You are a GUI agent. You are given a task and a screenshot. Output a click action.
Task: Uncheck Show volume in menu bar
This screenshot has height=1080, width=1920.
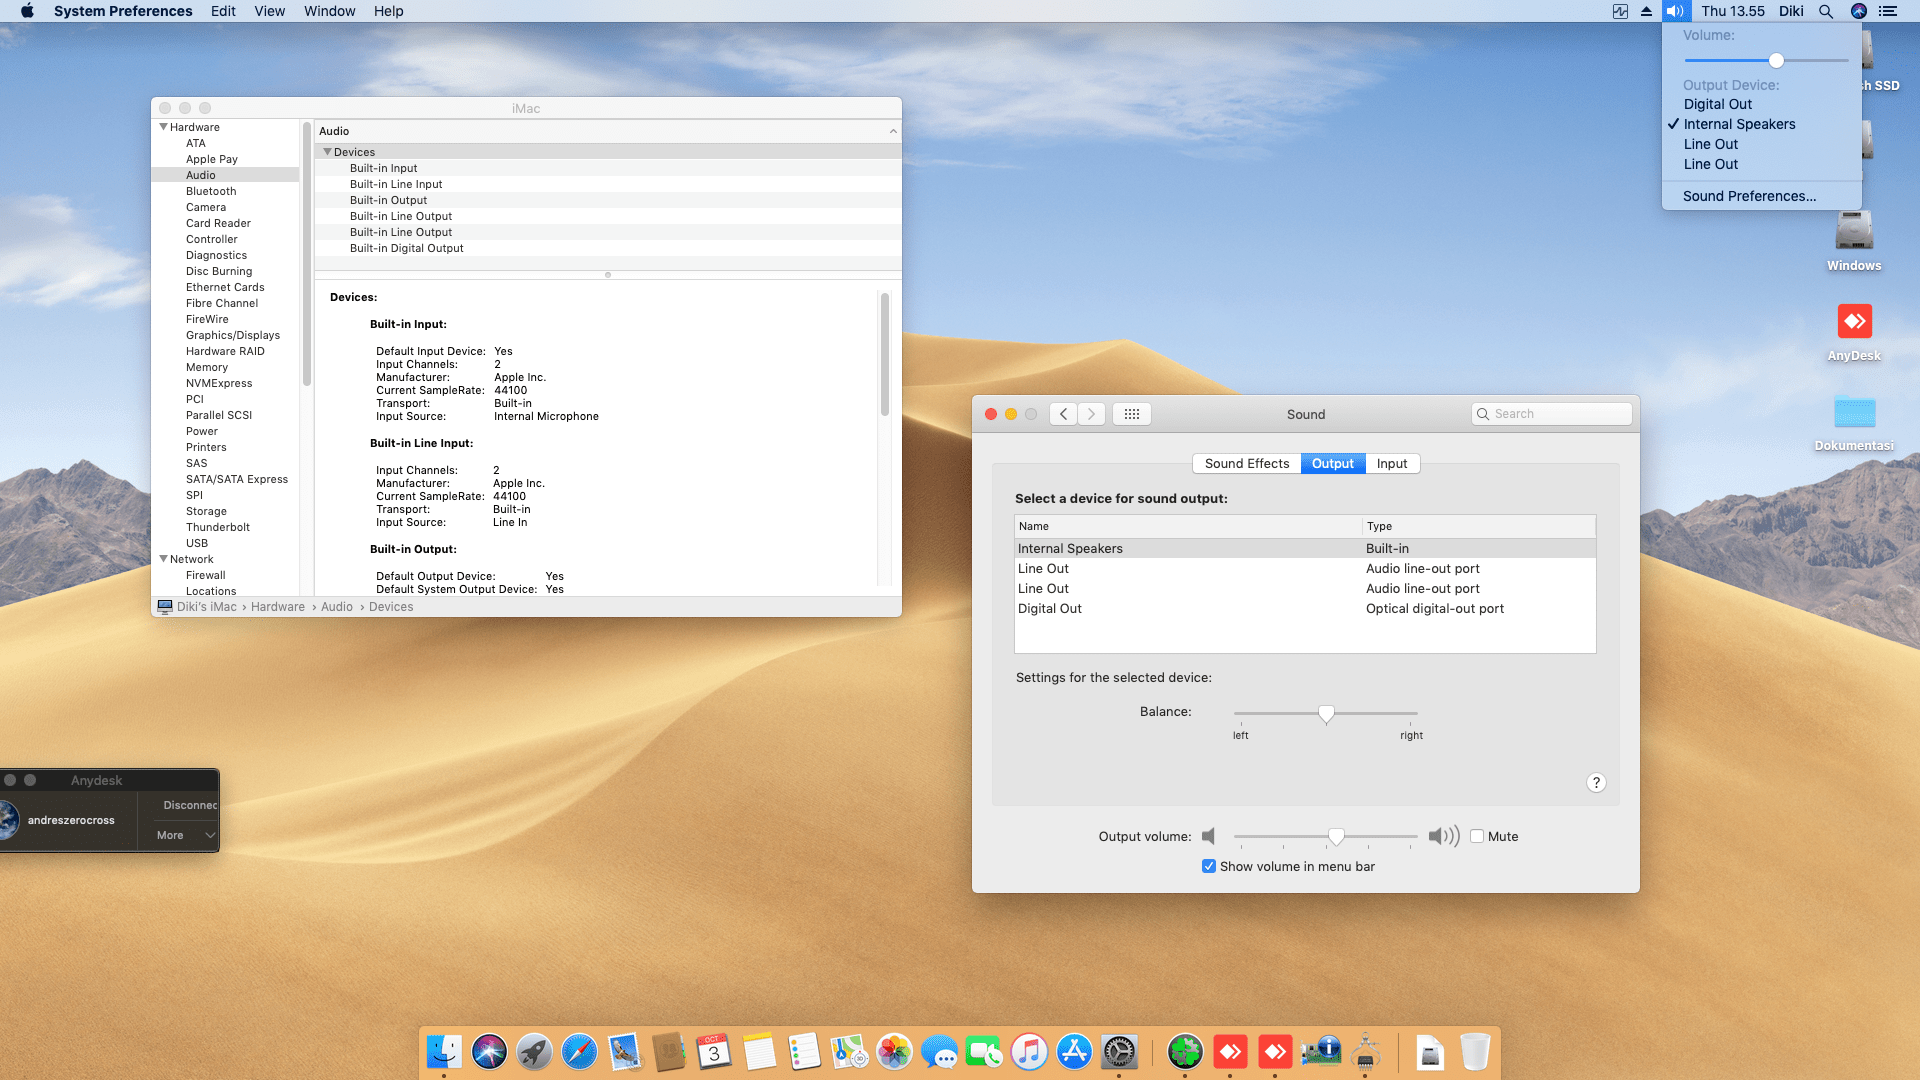(x=1209, y=866)
